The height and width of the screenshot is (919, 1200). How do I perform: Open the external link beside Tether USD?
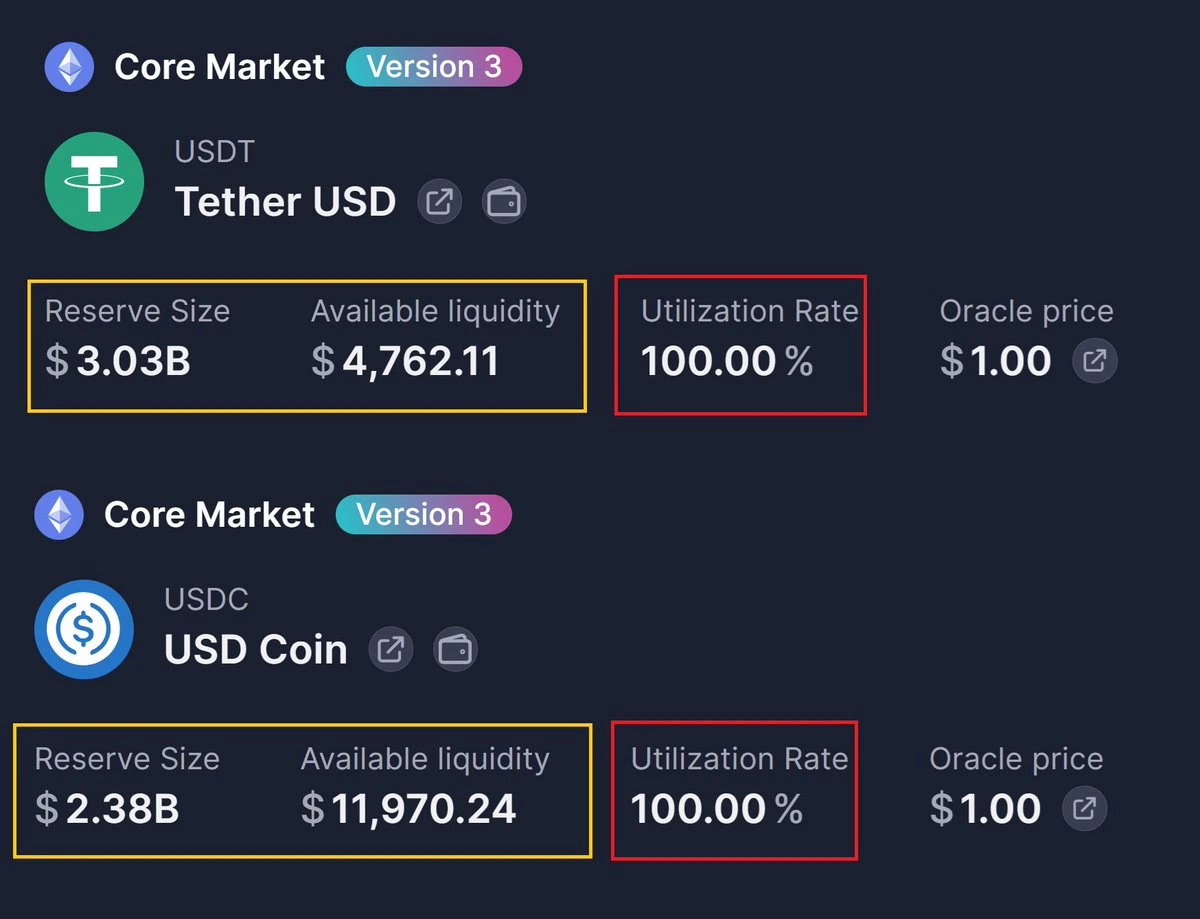[x=439, y=201]
